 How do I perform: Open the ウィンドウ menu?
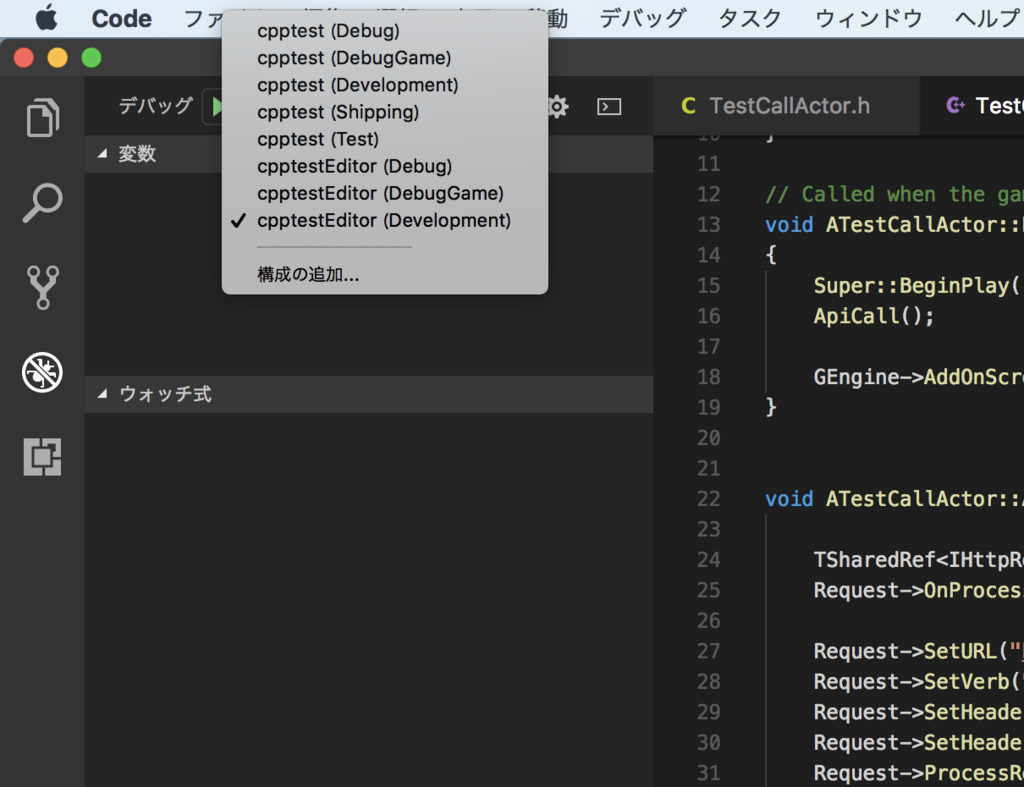[869, 18]
